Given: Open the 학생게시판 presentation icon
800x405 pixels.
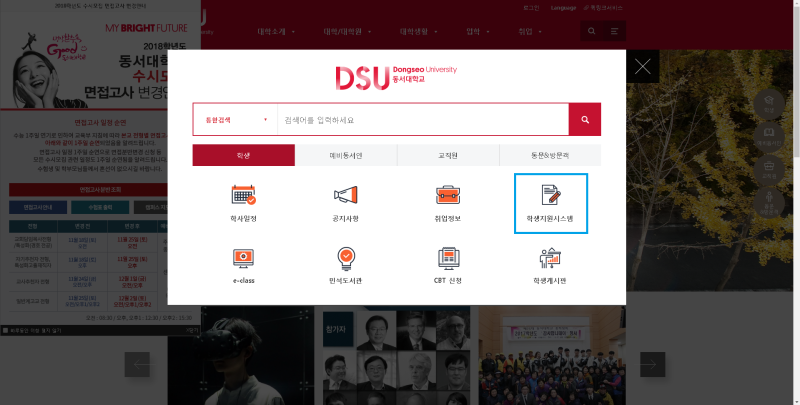Looking at the screenshot, I should tap(550, 259).
